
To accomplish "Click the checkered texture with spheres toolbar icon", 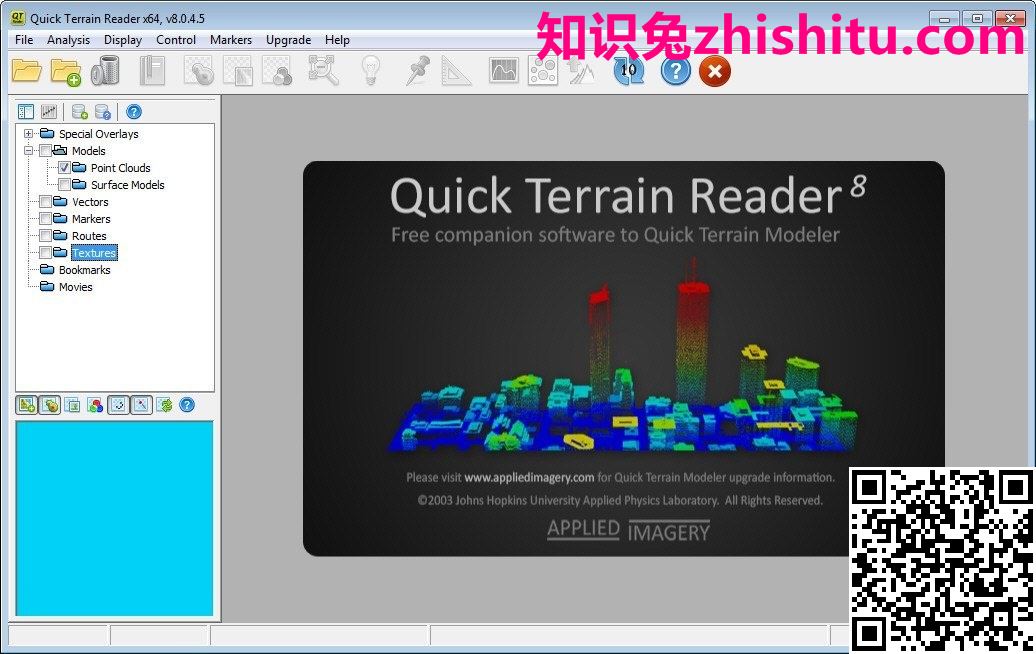I will (278, 71).
